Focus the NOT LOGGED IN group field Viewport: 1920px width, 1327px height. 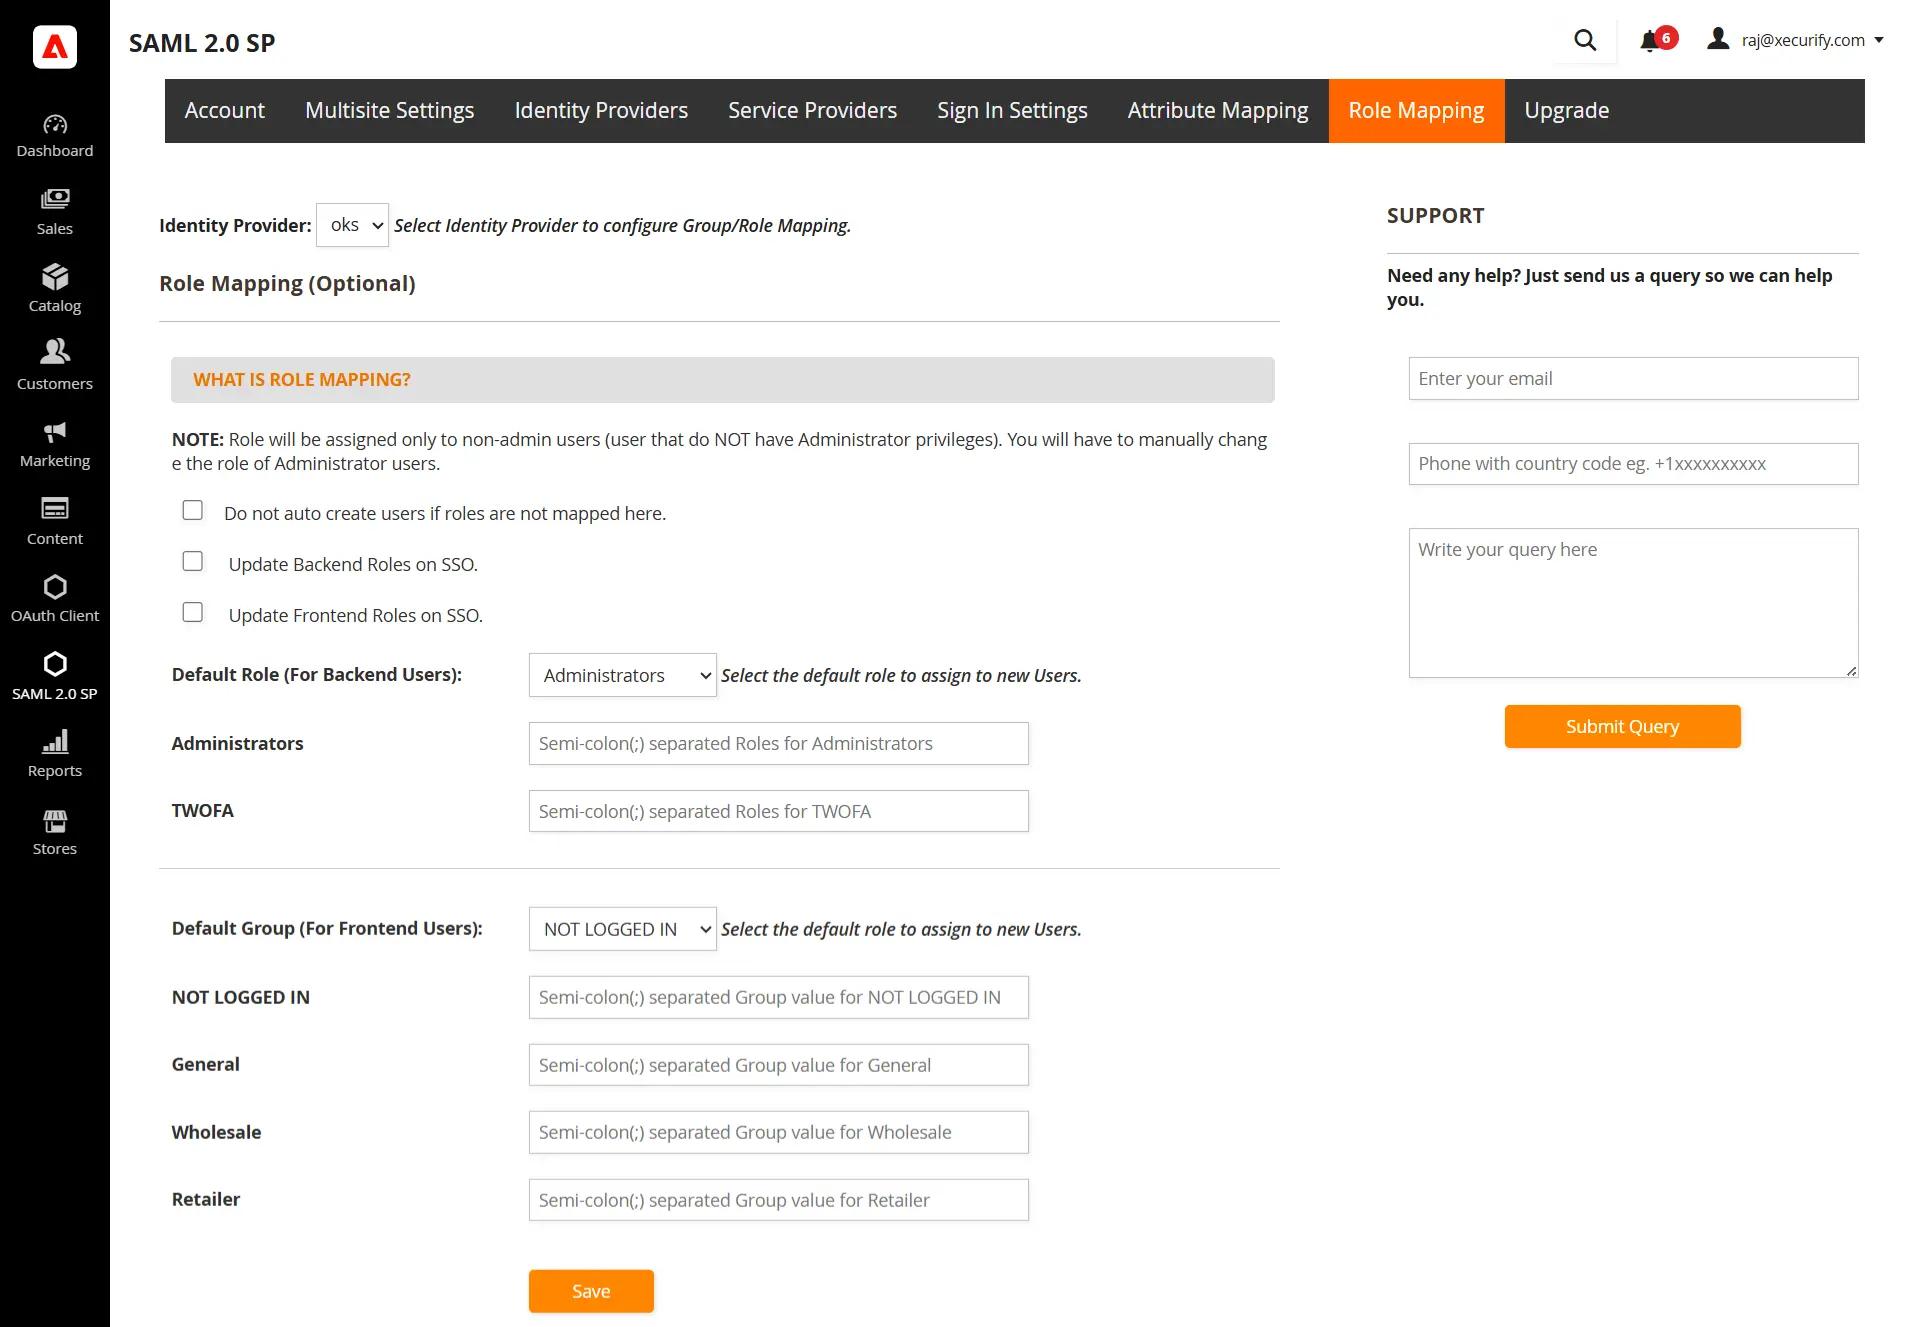(778, 998)
